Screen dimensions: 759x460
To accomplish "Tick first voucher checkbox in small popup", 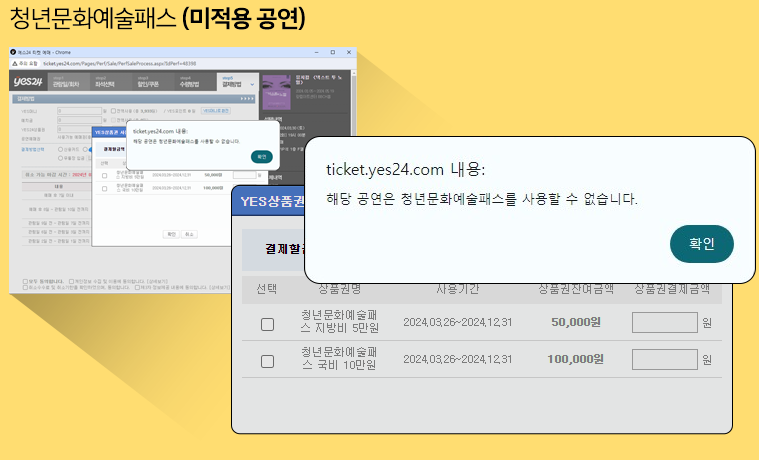I will [105, 176].
